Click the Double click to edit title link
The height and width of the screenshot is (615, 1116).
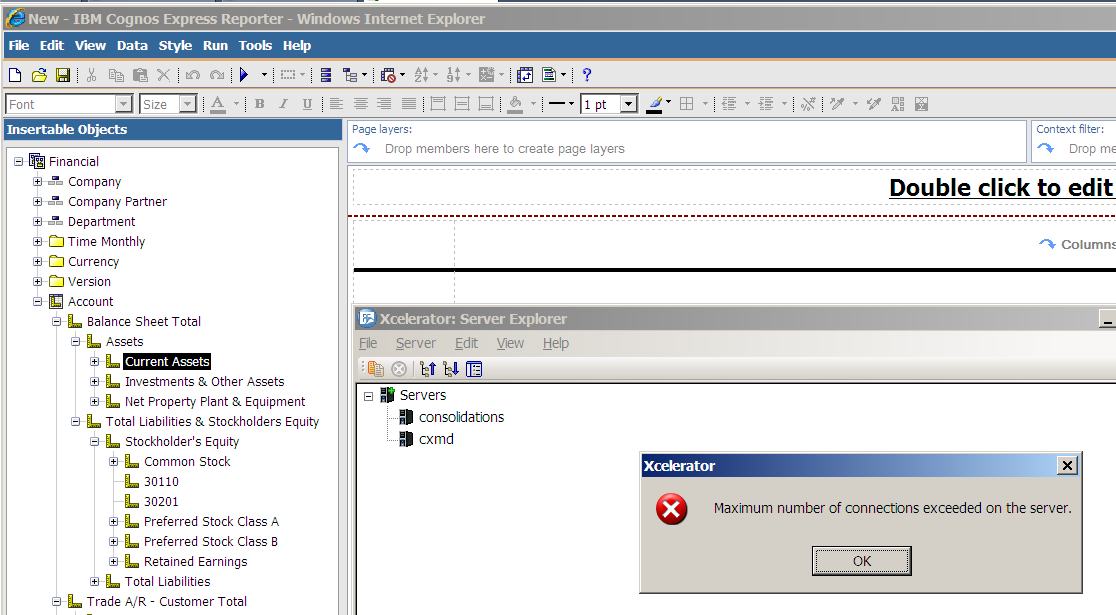pyautogui.click(x=1001, y=188)
